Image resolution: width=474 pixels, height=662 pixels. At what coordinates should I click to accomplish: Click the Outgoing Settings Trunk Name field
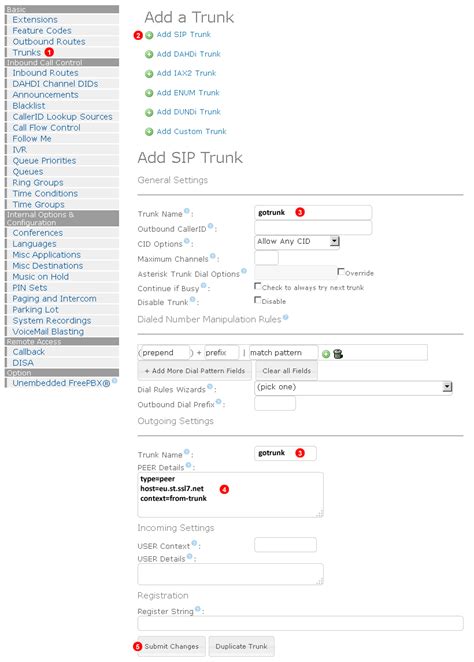pos(285,453)
